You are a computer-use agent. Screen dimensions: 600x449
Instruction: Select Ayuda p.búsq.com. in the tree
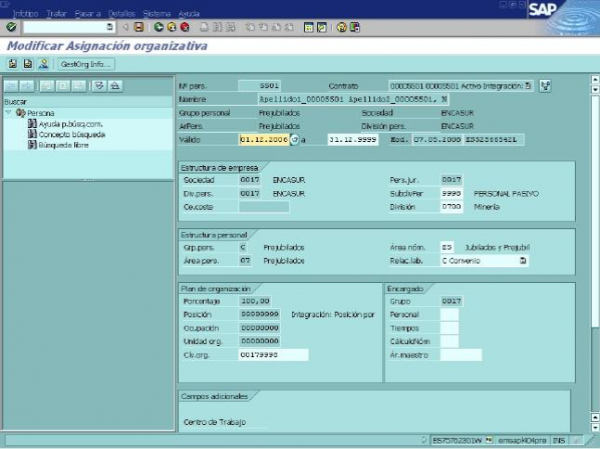coord(71,124)
